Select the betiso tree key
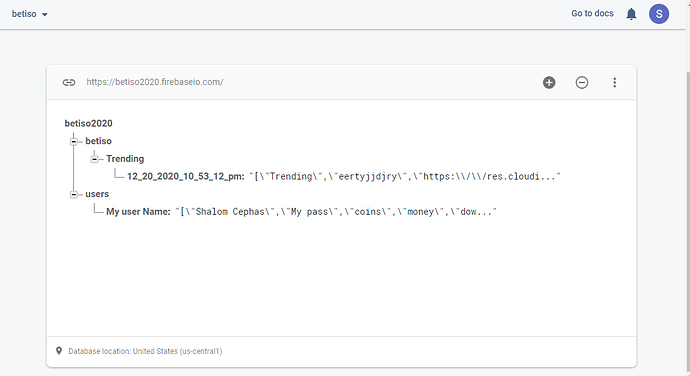This screenshot has width=690, height=376. coord(99,141)
